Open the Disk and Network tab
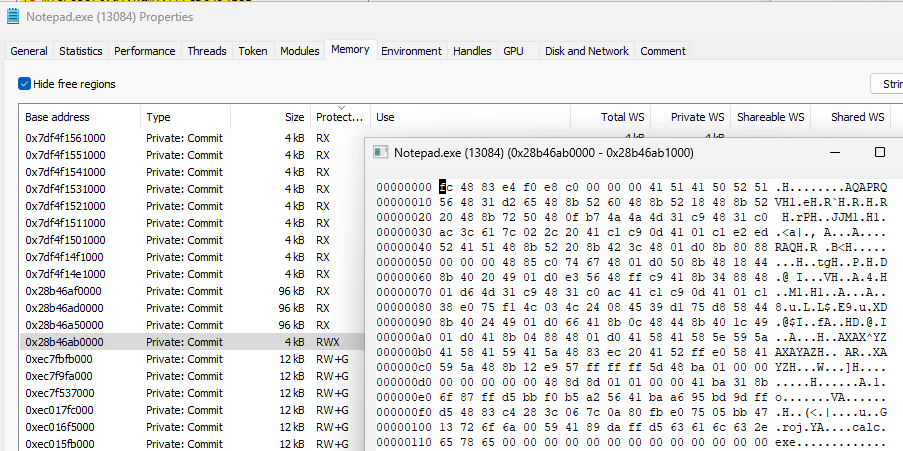Viewport: 903px width, 451px height. (x=587, y=51)
